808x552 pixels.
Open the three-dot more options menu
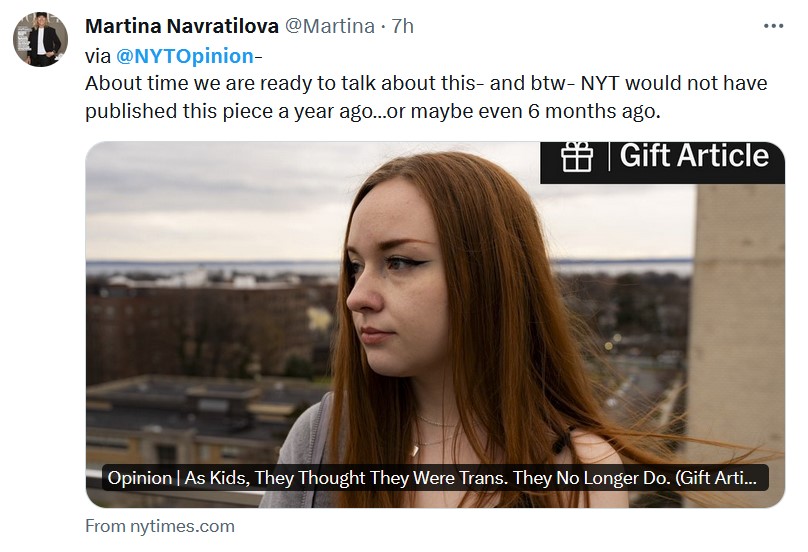[774, 26]
